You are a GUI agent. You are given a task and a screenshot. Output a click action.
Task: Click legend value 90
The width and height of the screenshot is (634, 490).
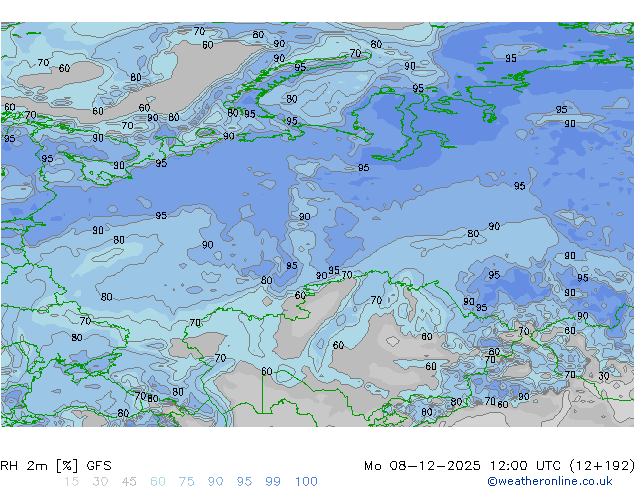(215, 482)
